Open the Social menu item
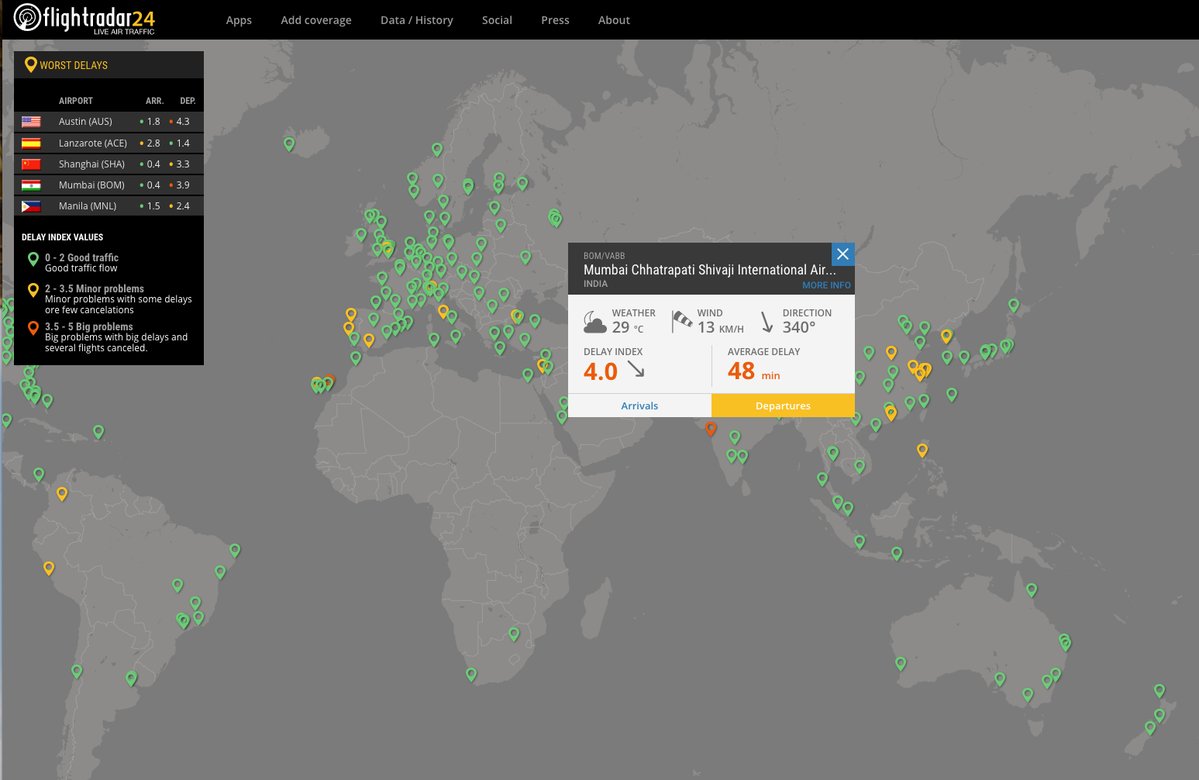 point(497,20)
